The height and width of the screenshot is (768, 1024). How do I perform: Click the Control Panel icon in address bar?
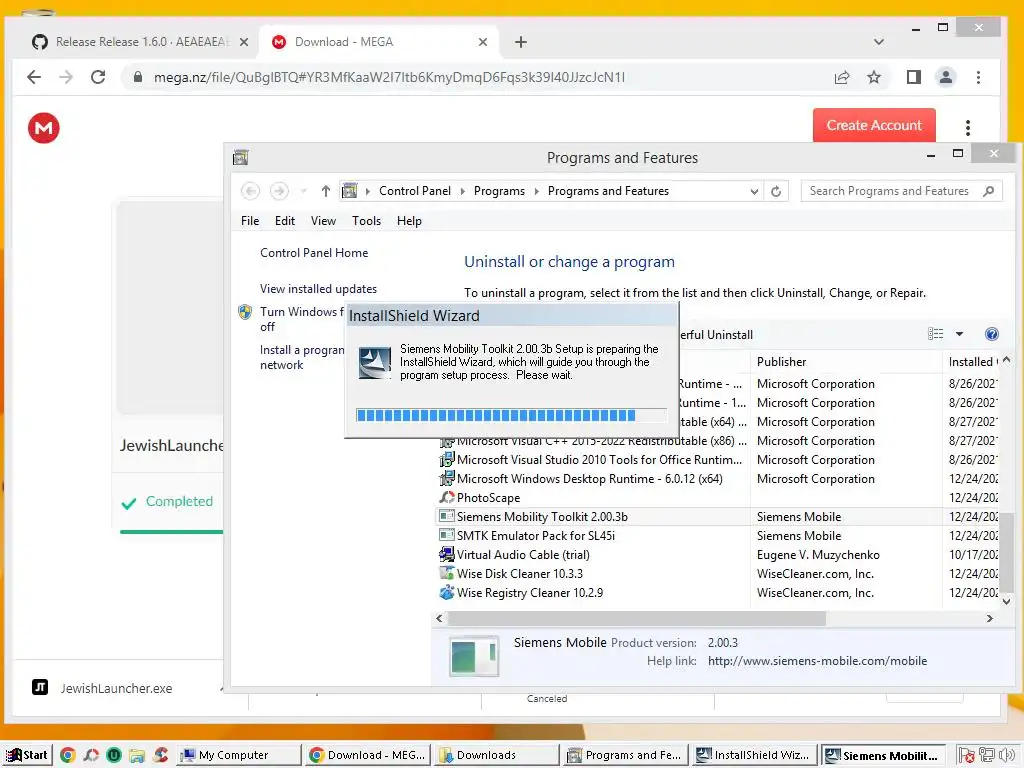350,191
